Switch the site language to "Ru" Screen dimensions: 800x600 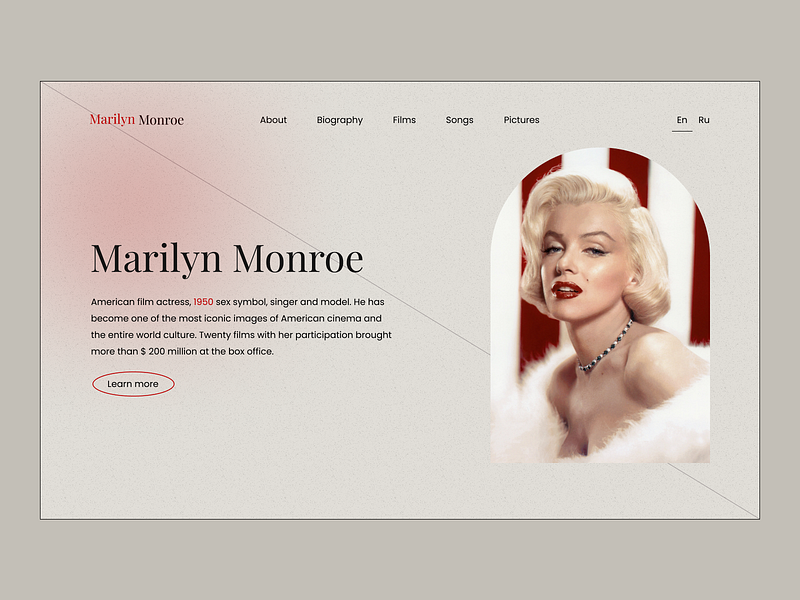(x=705, y=120)
